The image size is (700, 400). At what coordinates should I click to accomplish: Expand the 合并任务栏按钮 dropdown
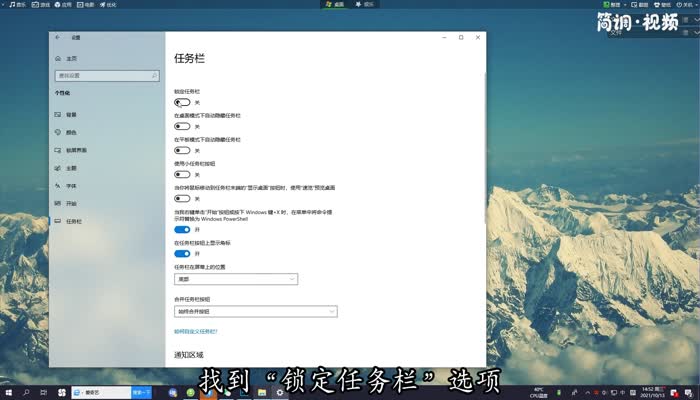click(256, 311)
